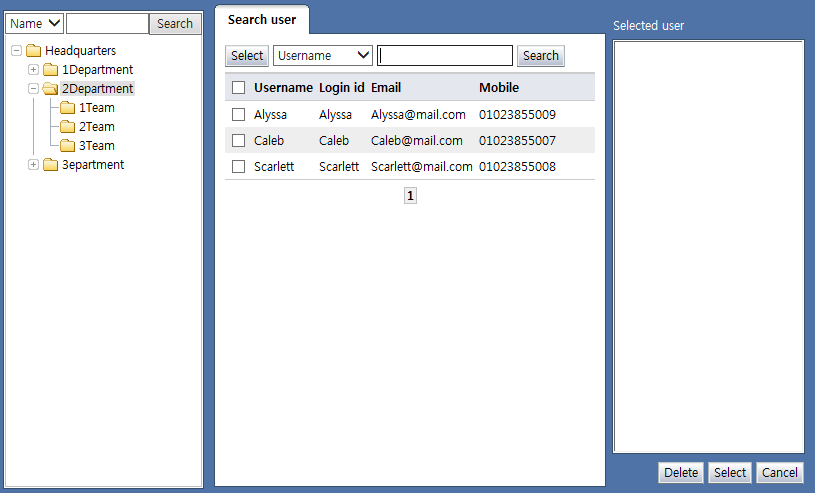Click the 3Team folder icon
This screenshot has height=493, width=815.
[x=67, y=146]
